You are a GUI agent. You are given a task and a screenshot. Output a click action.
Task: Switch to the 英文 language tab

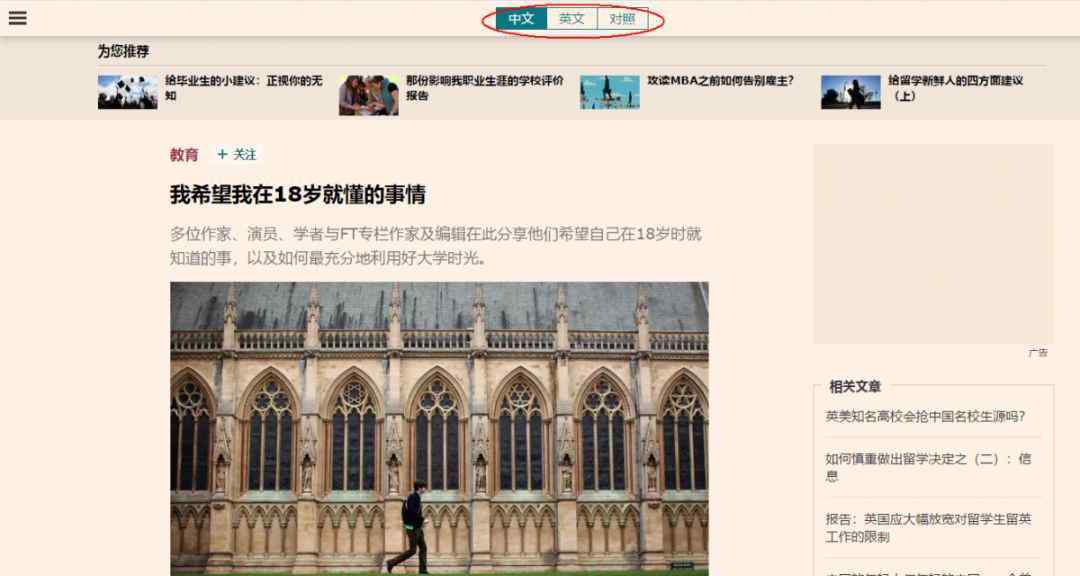click(572, 19)
